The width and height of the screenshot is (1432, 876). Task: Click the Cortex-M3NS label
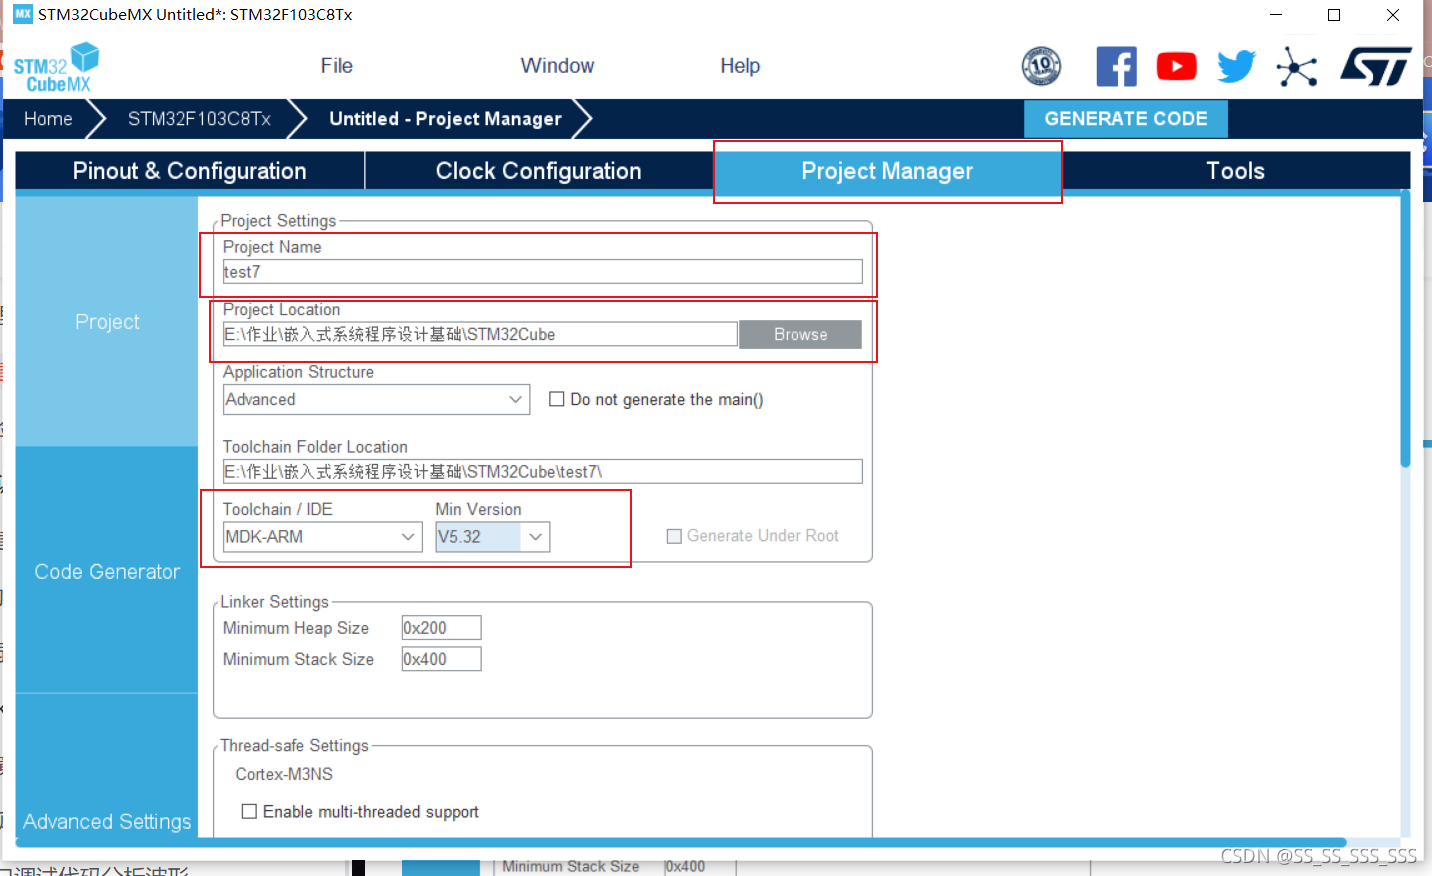[x=284, y=774]
